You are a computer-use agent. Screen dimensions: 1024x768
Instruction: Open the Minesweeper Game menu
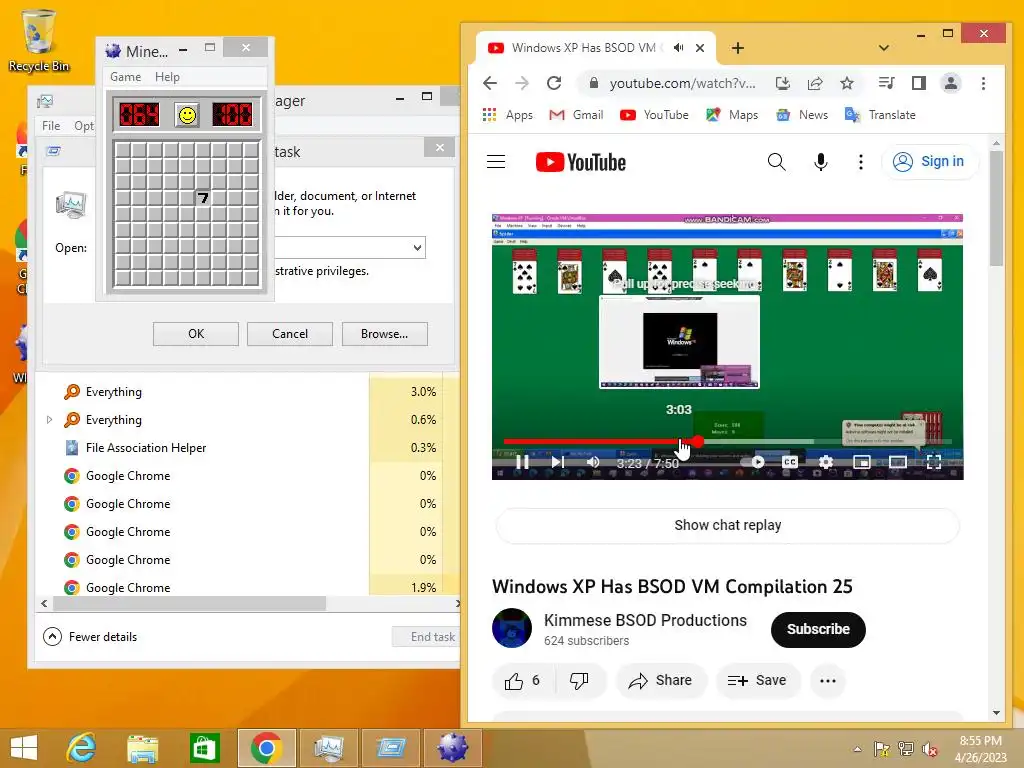[125, 76]
